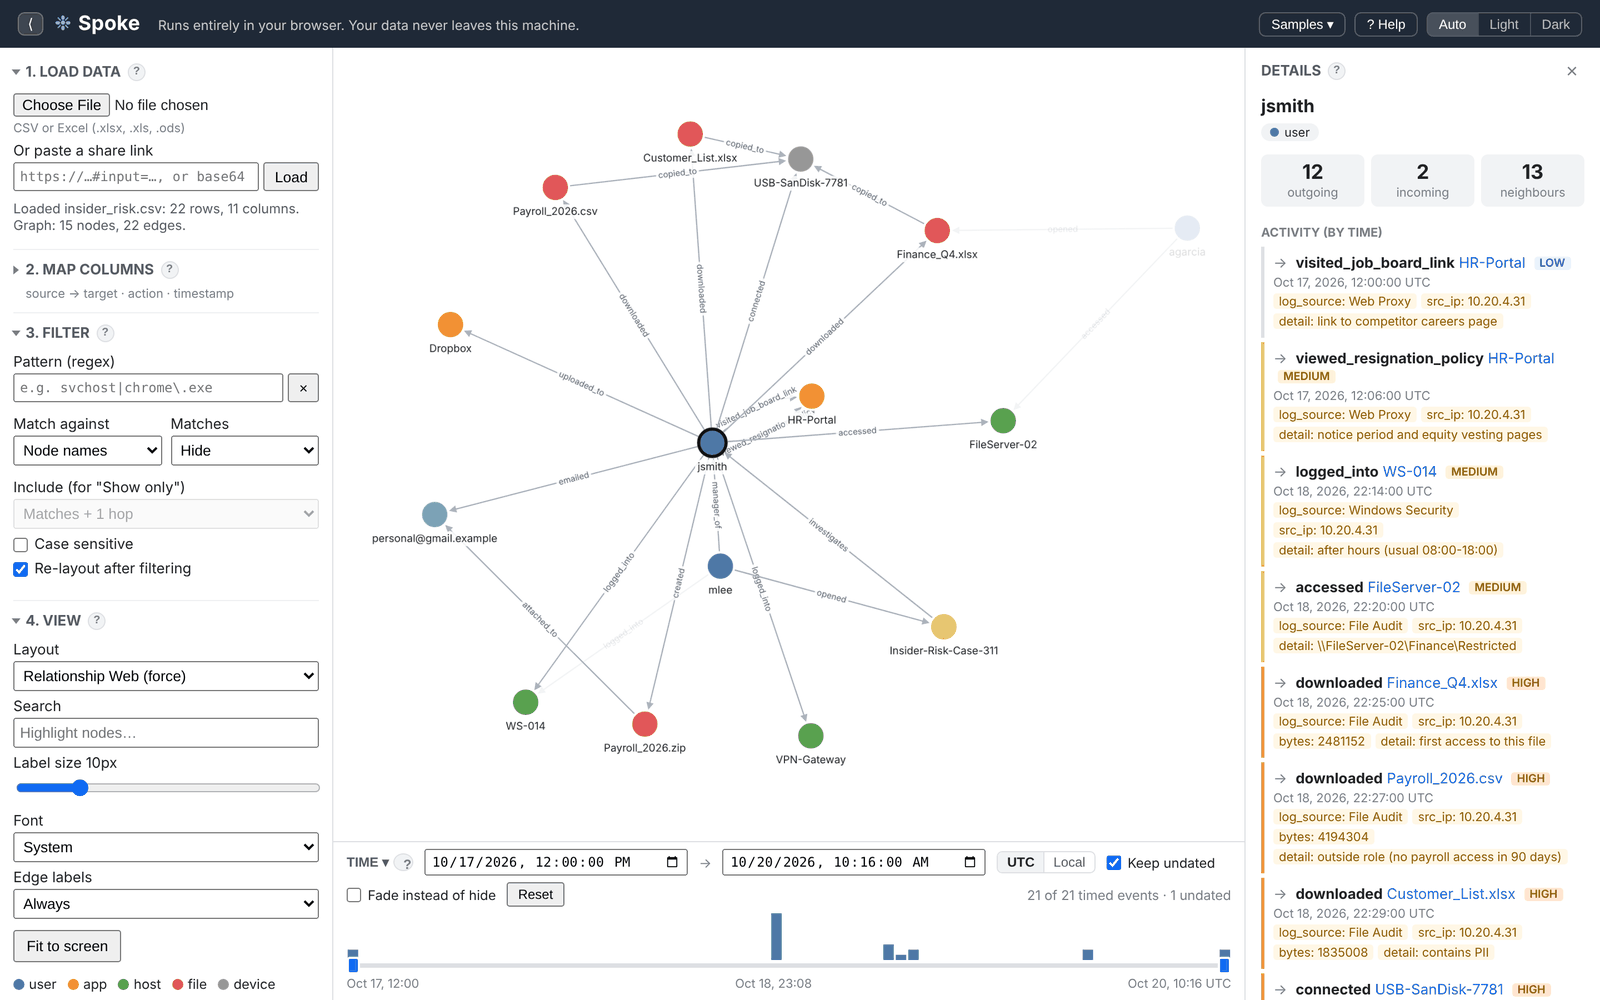This screenshot has height=1000, width=1600.
Task: Clear the regex pattern with the x button
Action: pyautogui.click(x=303, y=388)
